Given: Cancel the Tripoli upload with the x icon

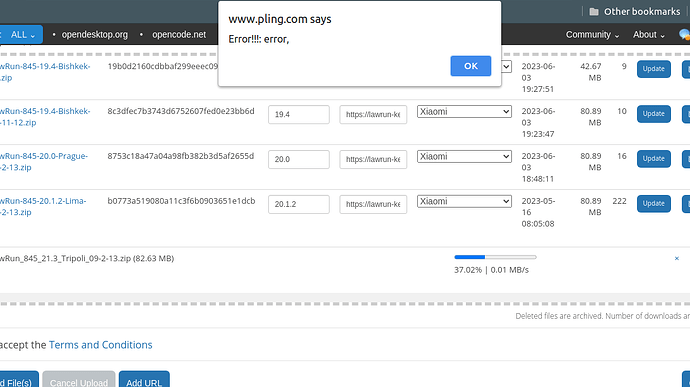Looking at the screenshot, I should [x=677, y=258].
